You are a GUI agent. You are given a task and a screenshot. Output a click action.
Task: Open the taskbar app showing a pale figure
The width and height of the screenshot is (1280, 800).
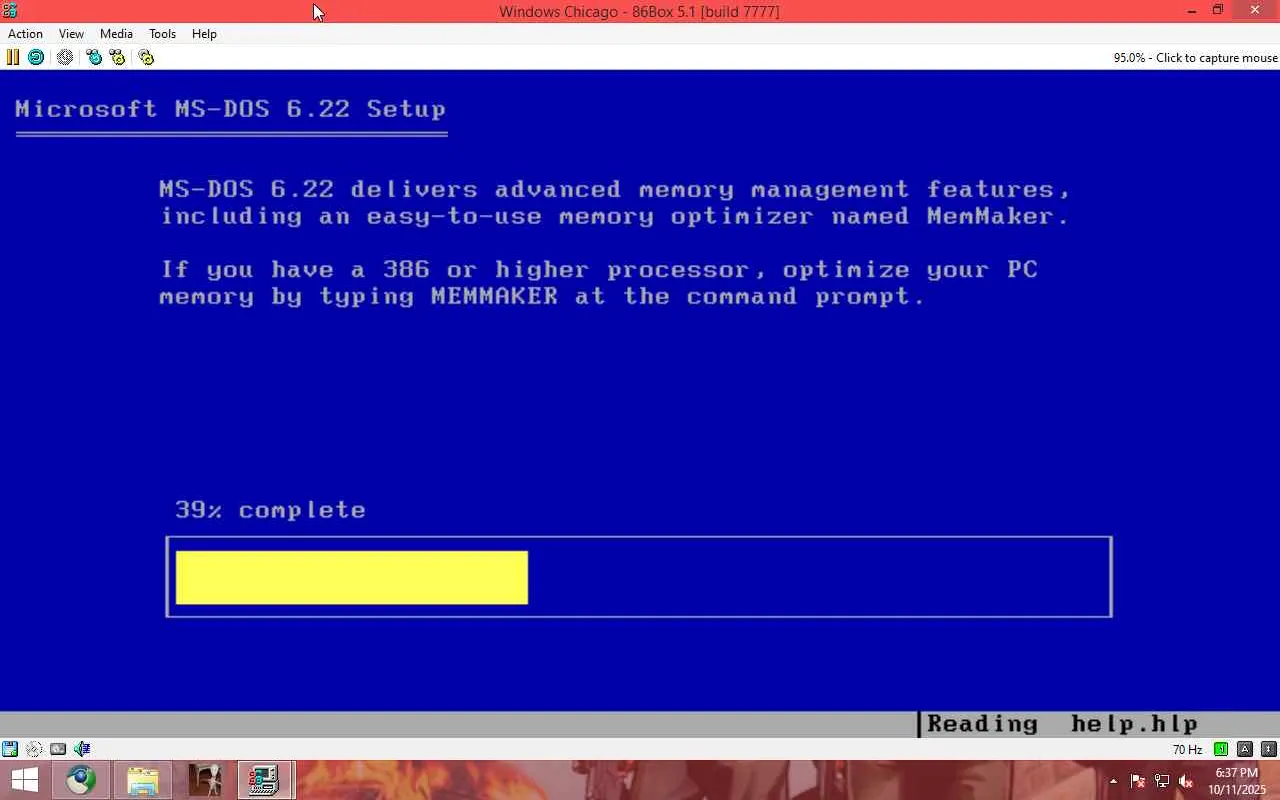[x=205, y=780]
